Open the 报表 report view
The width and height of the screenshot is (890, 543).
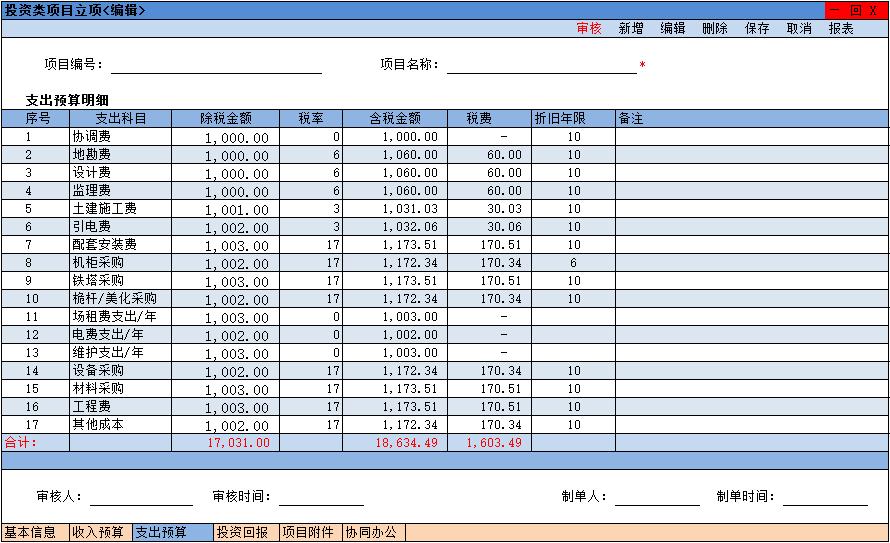coord(841,29)
